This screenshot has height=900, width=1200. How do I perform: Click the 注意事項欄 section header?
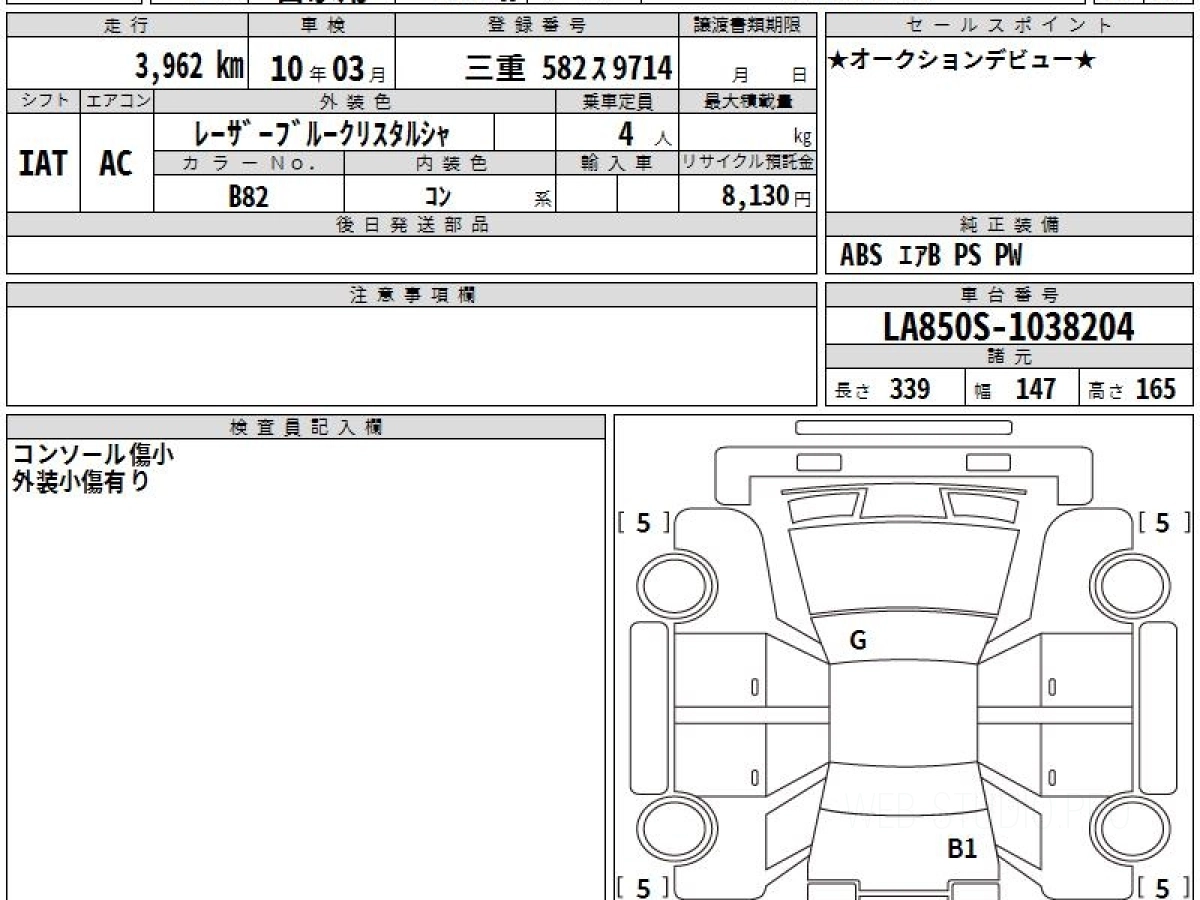(x=411, y=295)
